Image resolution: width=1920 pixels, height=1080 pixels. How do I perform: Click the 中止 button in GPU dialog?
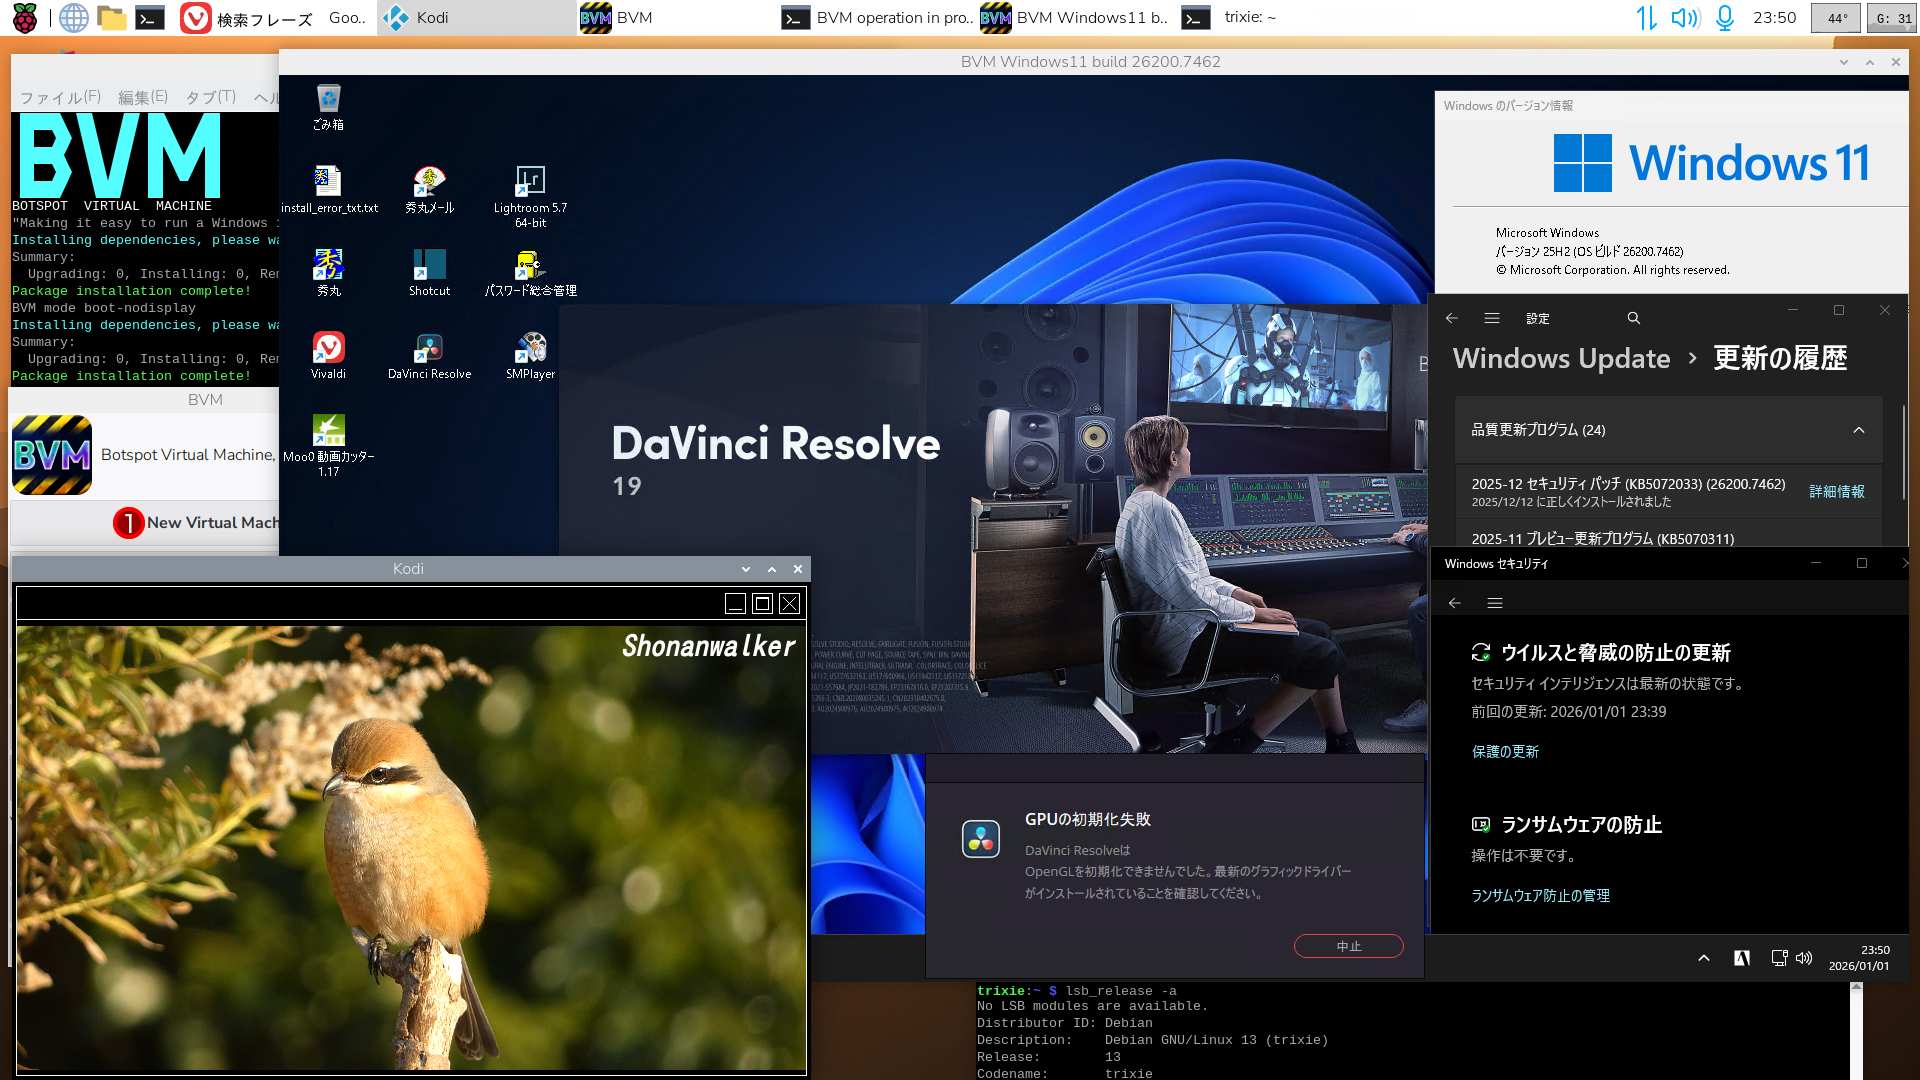click(1348, 946)
